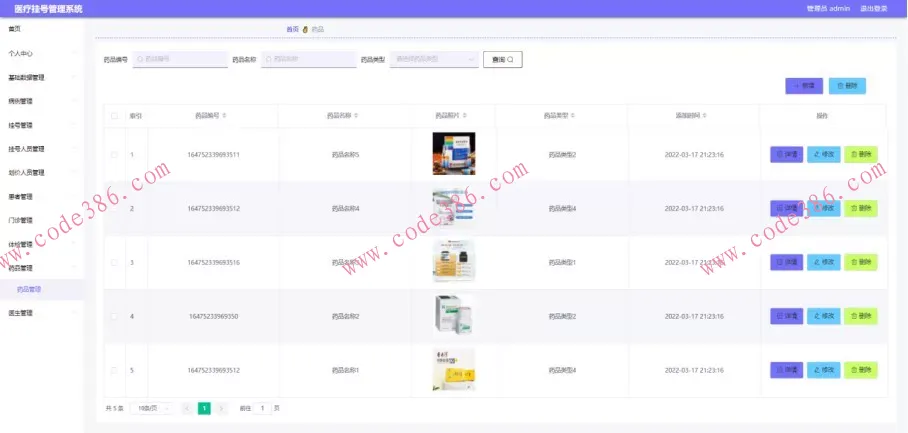Open drug photo thumbnail for 药品名称3
908x433 pixels.
pyautogui.click(x=454, y=262)
